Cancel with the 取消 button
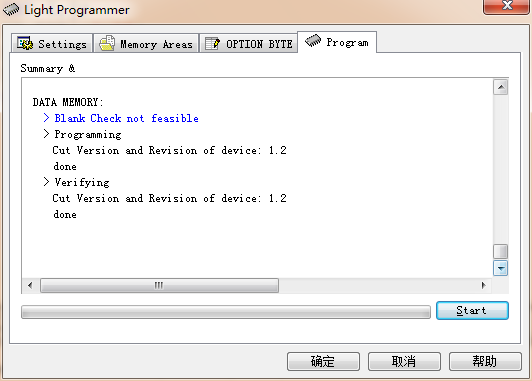The image size is (532, 381). coord(404,361)
